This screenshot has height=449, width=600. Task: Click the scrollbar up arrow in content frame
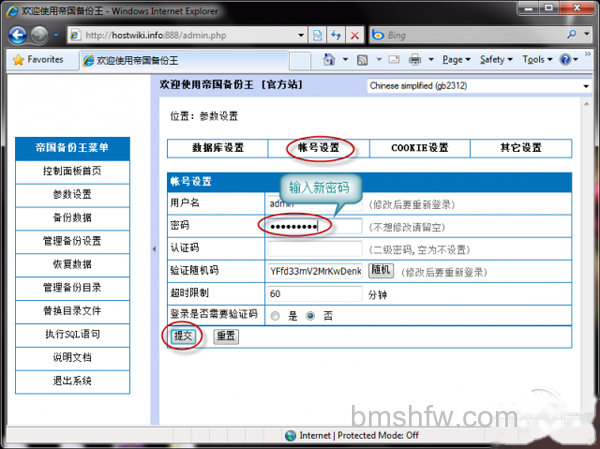click(586, 104)
